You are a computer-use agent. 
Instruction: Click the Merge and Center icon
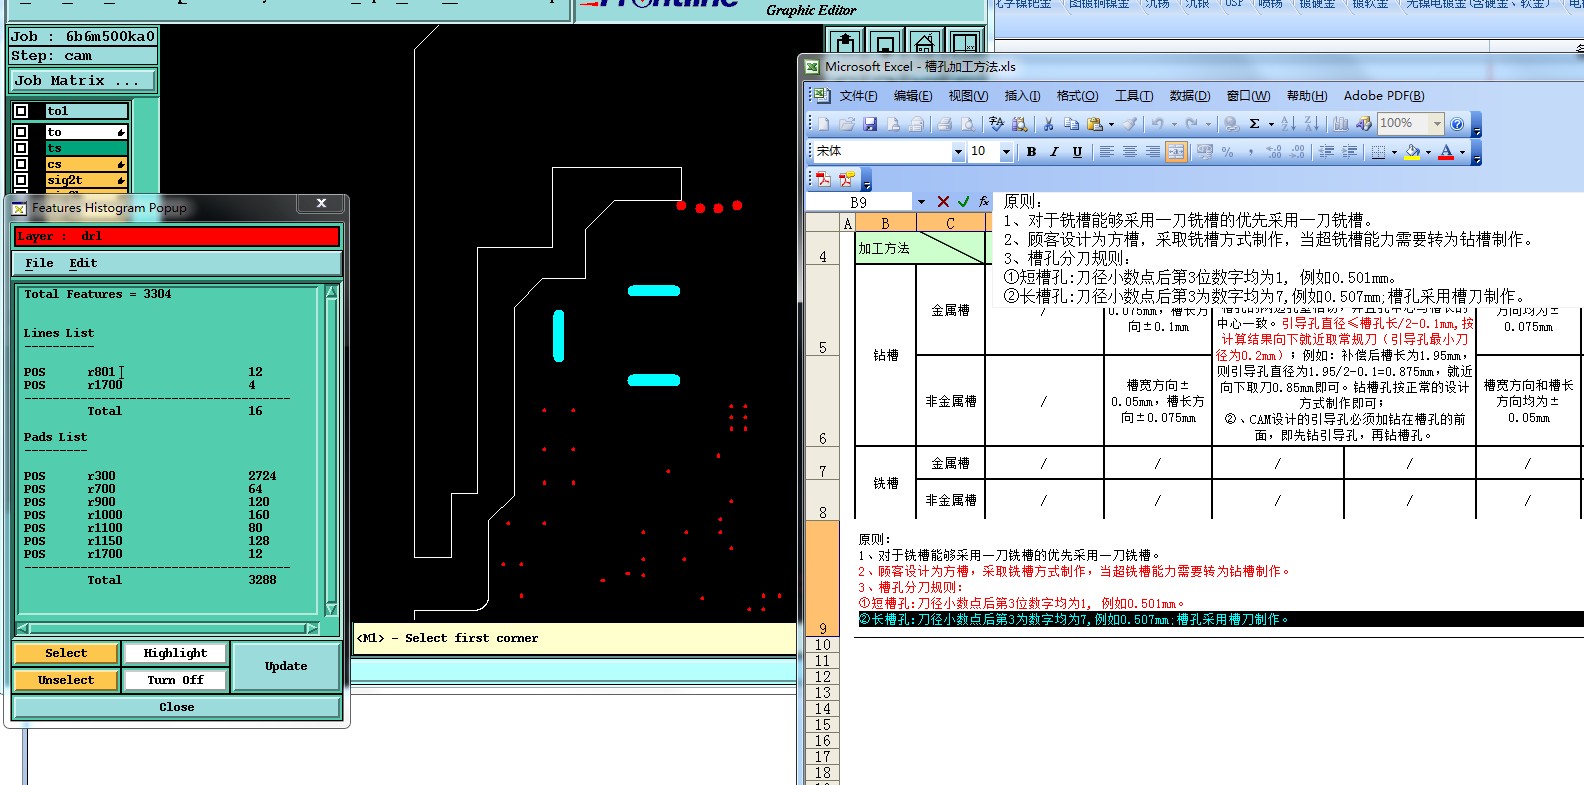pyautogui.click(x=1176, y=152)
